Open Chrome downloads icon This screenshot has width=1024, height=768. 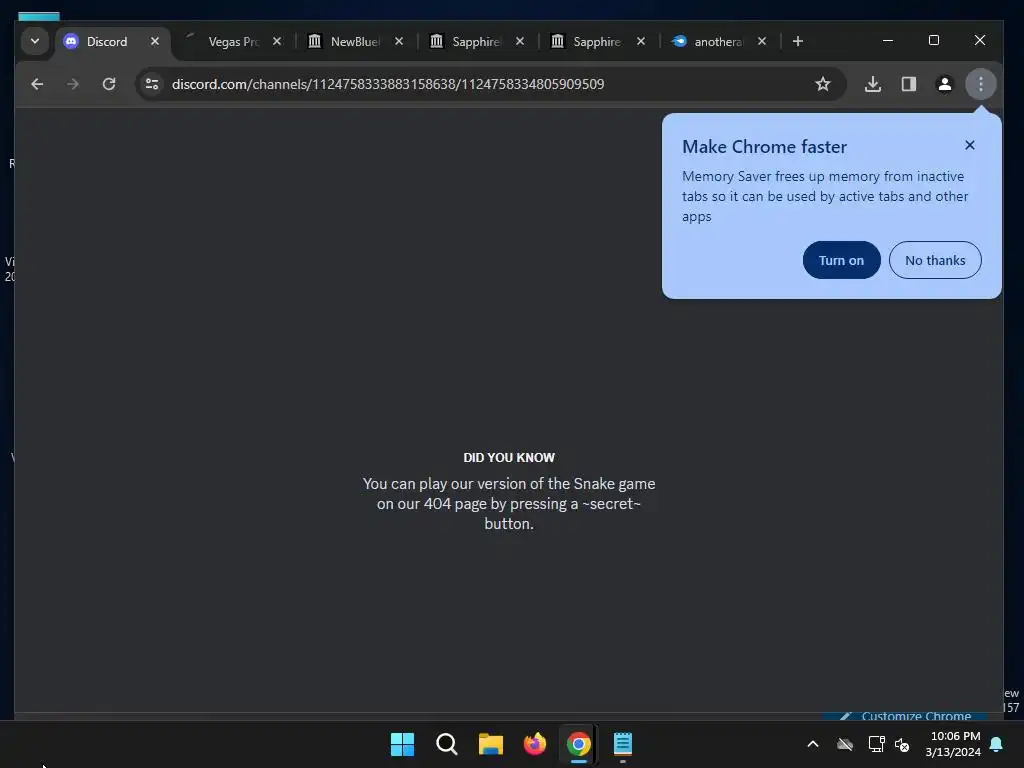(x=872, y=84)
